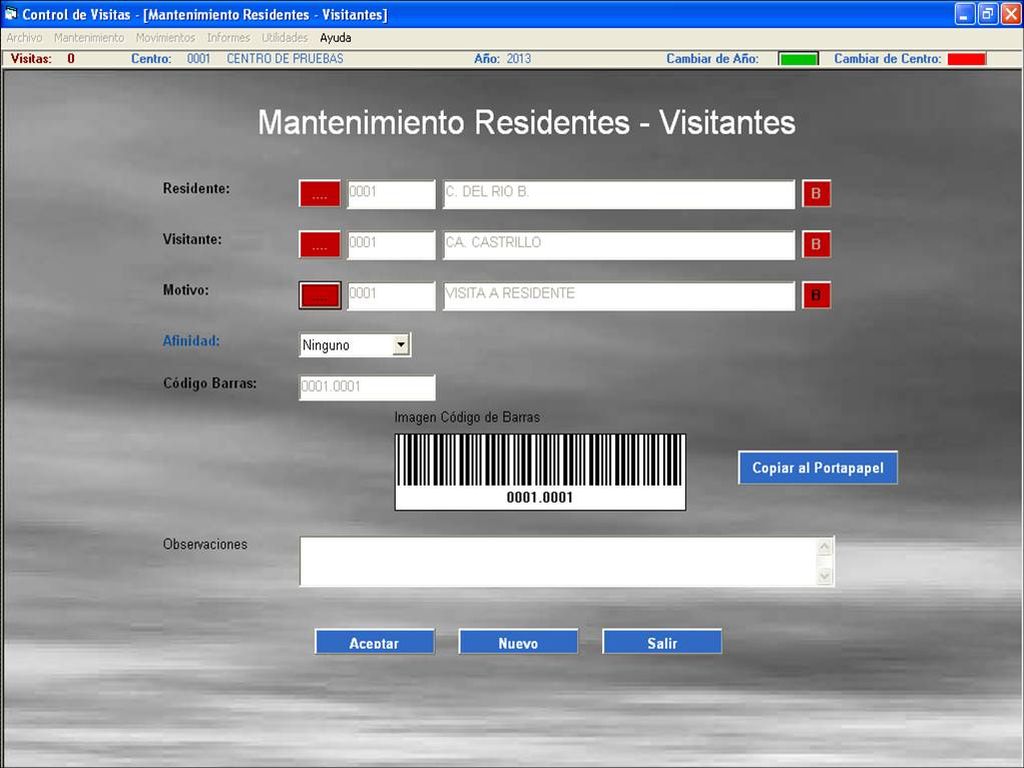Screen dimensions: 1024x768
Task: Open the Ayuda menu
Action: [335, 38]
